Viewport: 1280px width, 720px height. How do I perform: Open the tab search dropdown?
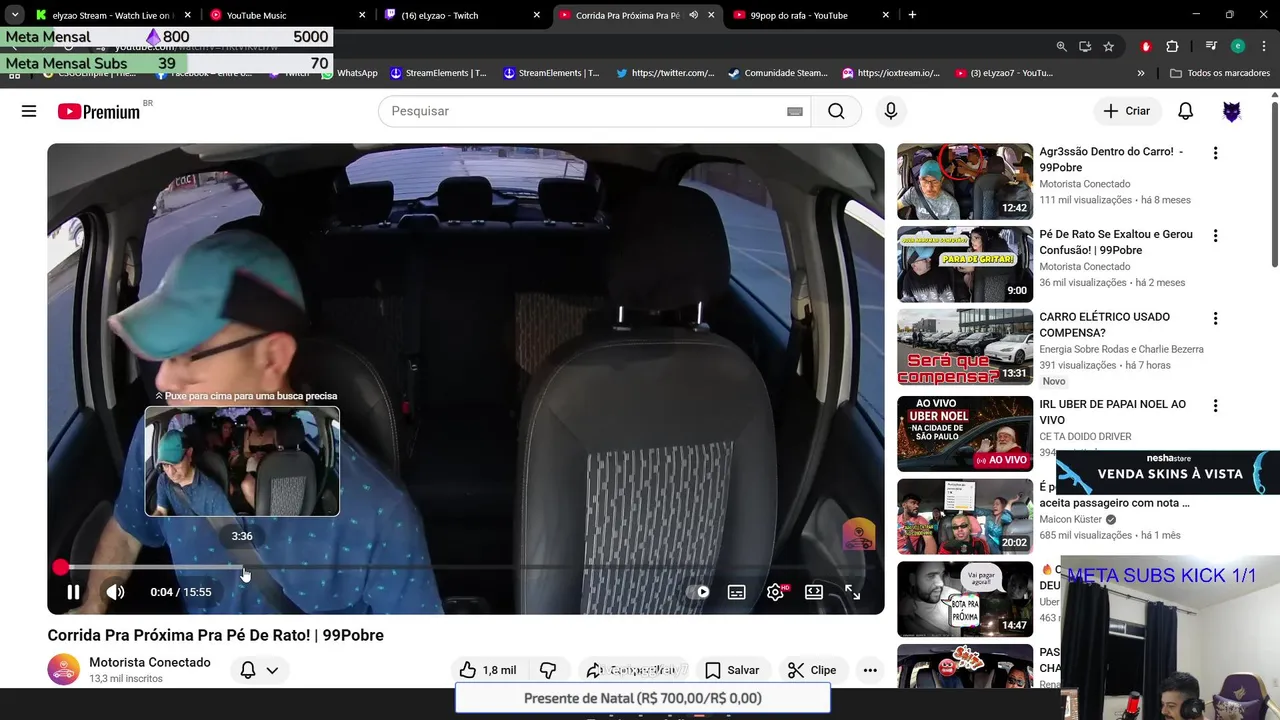coord(14,15)
